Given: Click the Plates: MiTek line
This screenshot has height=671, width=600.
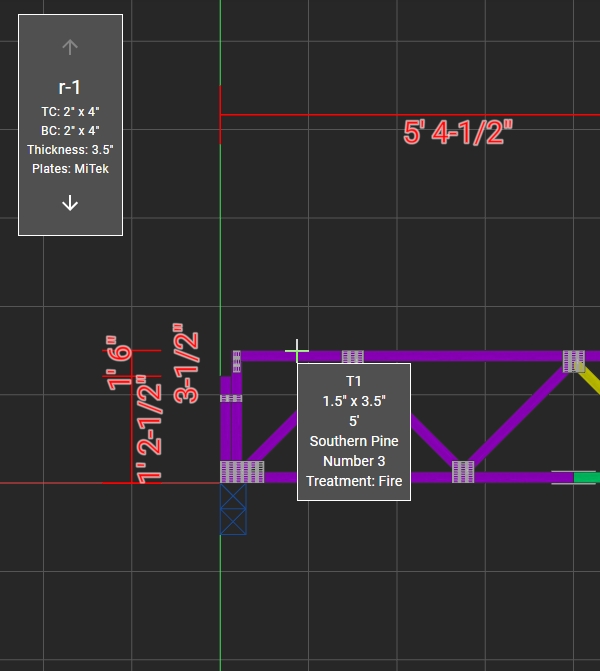Looking at the screenshot, I should pos(70,168).
